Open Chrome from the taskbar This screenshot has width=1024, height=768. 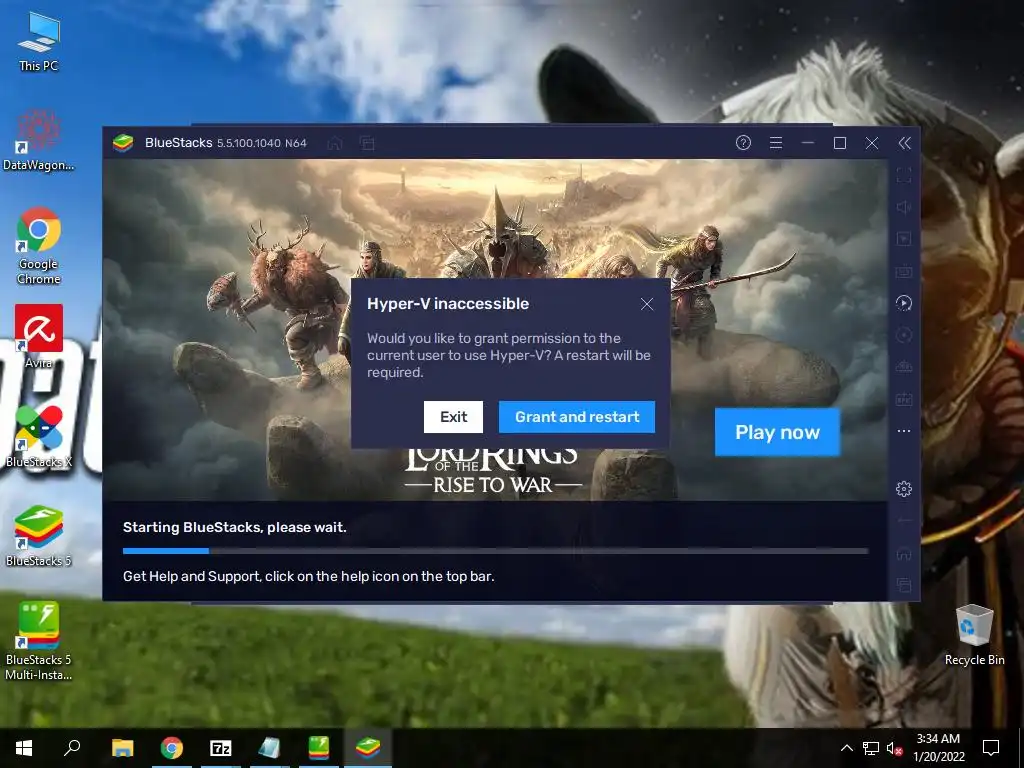(172, 748)
